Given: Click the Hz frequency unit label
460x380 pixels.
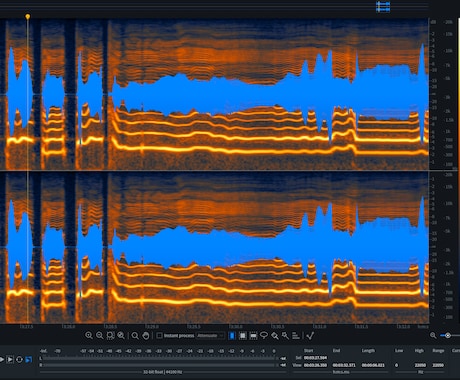Looking at the screenshot, I should (421, 372).
